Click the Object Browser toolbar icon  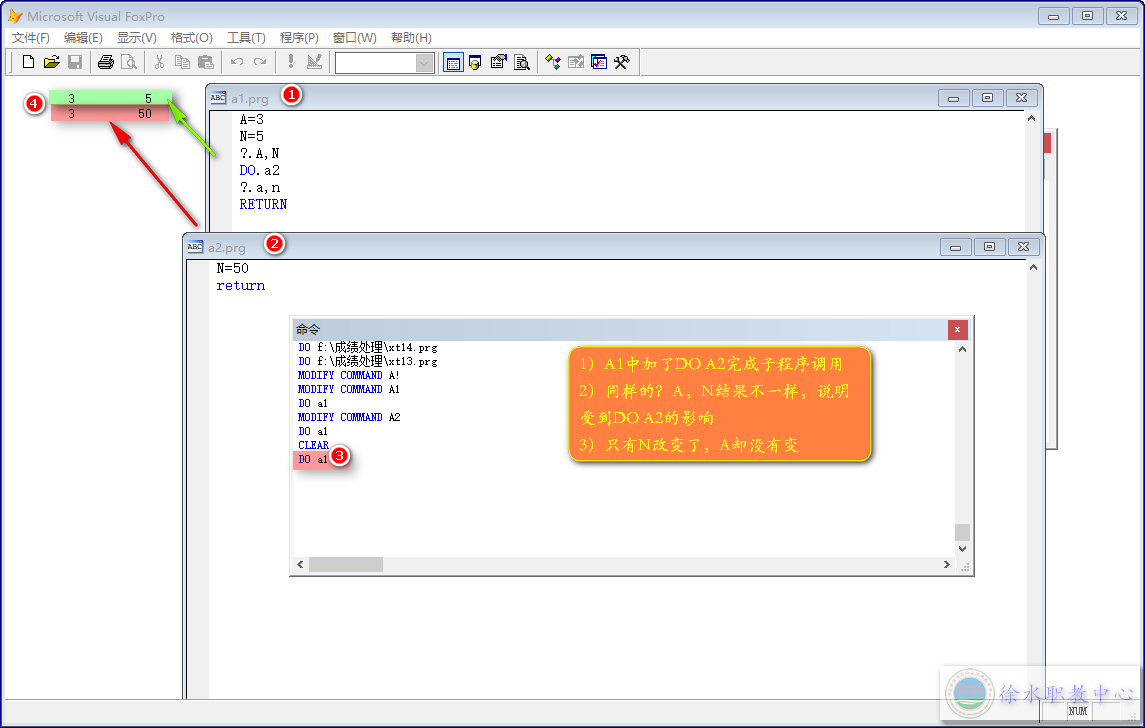[x=576, y=62]
